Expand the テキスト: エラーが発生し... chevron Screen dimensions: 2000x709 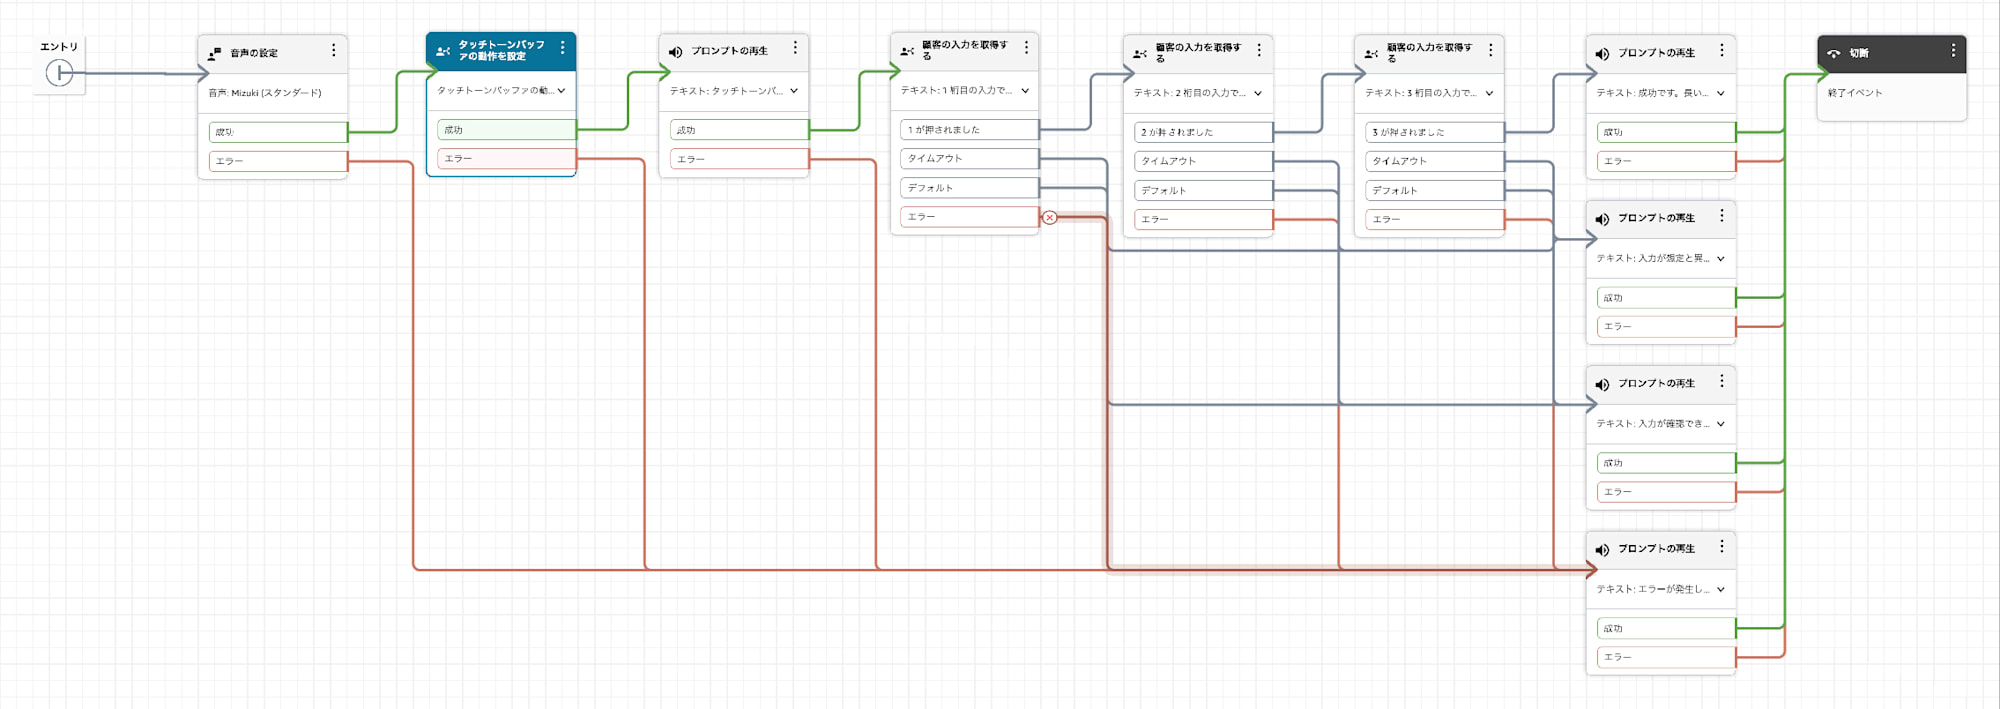click(x=1721, y=590)
